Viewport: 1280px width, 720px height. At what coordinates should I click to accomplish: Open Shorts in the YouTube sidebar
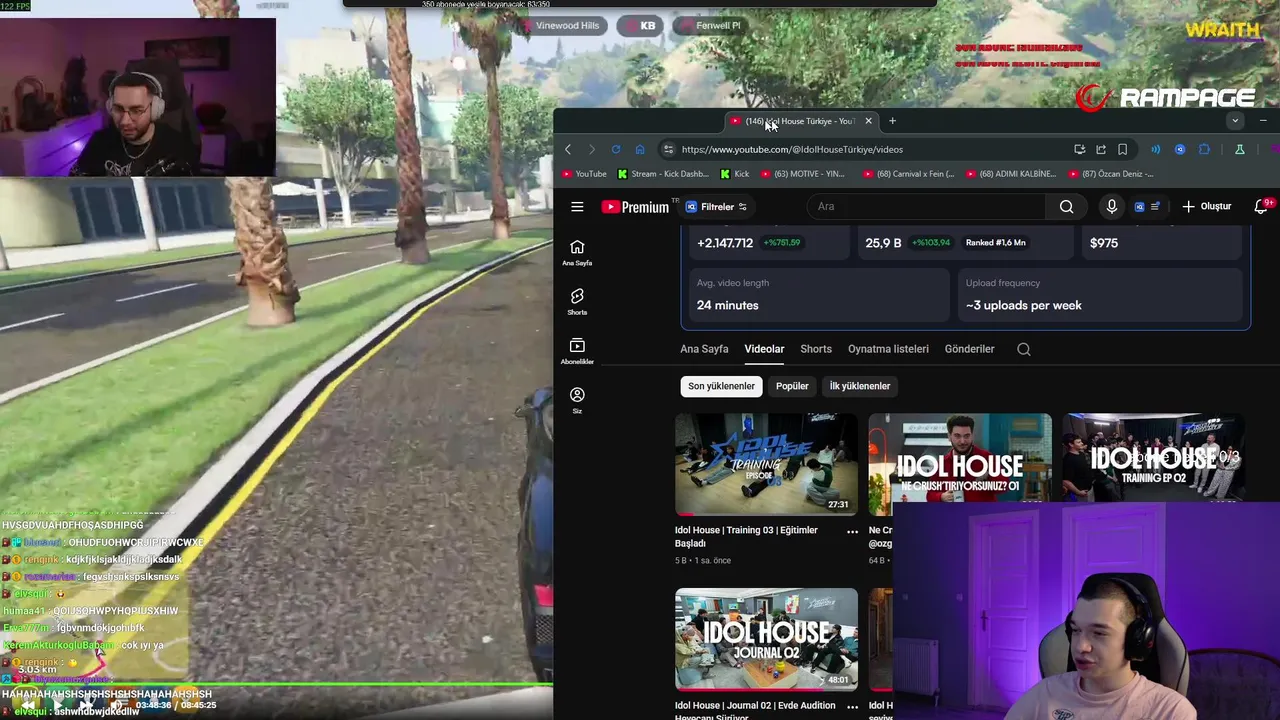pos(577,302)
